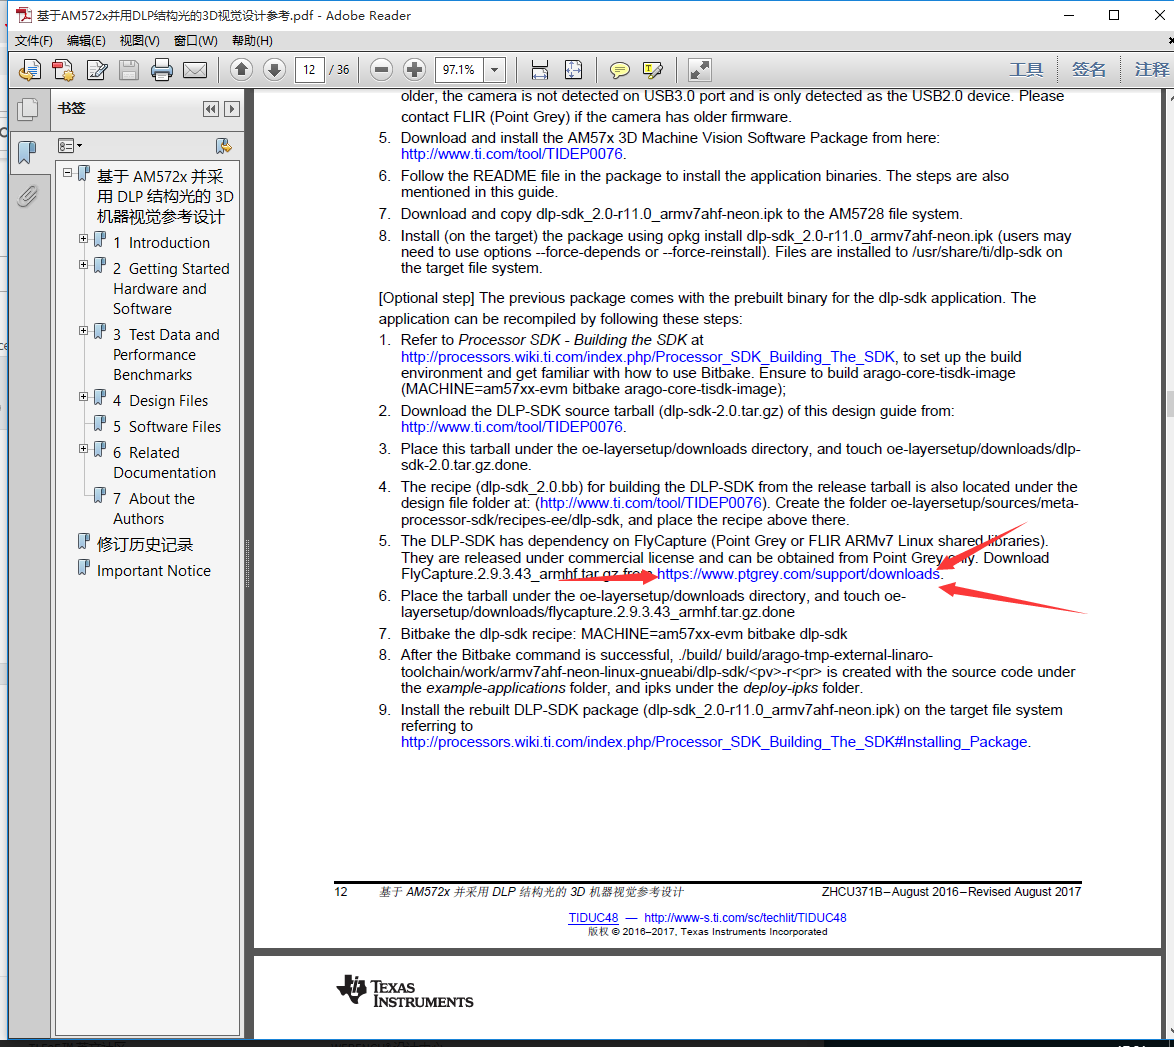Print the document using printer icon

click(x=161, y=70)
